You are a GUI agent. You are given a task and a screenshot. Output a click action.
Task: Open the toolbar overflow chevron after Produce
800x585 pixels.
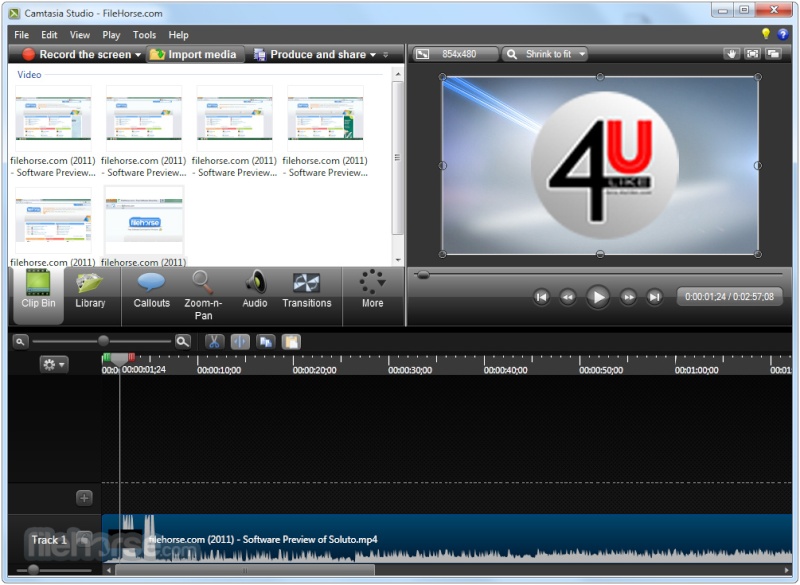tap(386, 55)
